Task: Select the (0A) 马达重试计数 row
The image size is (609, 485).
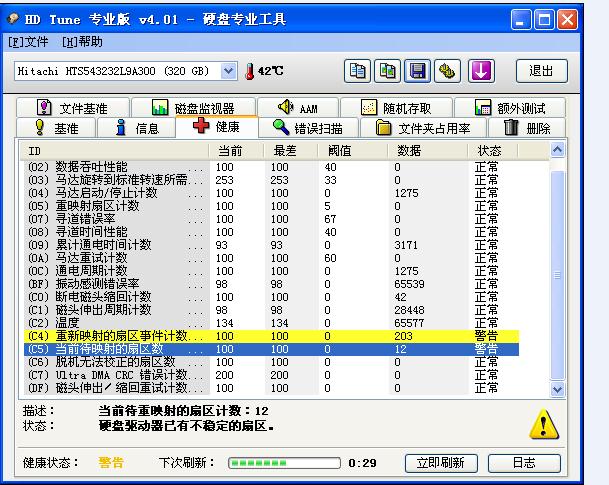Action: coord(271,258)
